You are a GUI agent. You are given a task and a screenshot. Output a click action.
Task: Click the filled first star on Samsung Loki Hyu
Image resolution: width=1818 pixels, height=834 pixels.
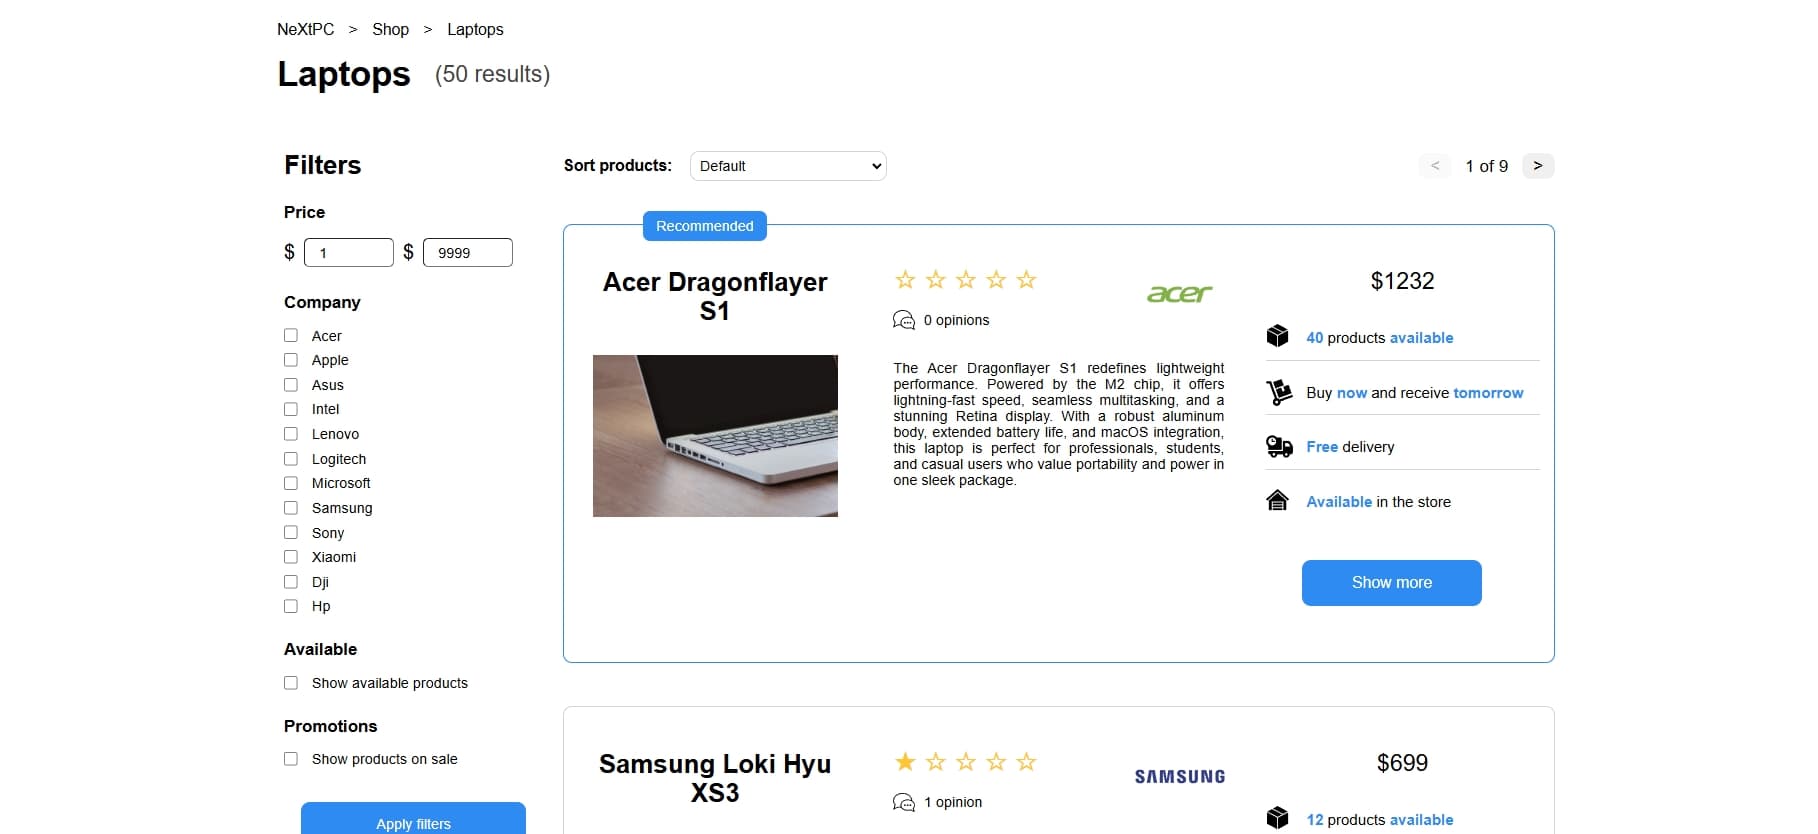[x=905, y=762]
